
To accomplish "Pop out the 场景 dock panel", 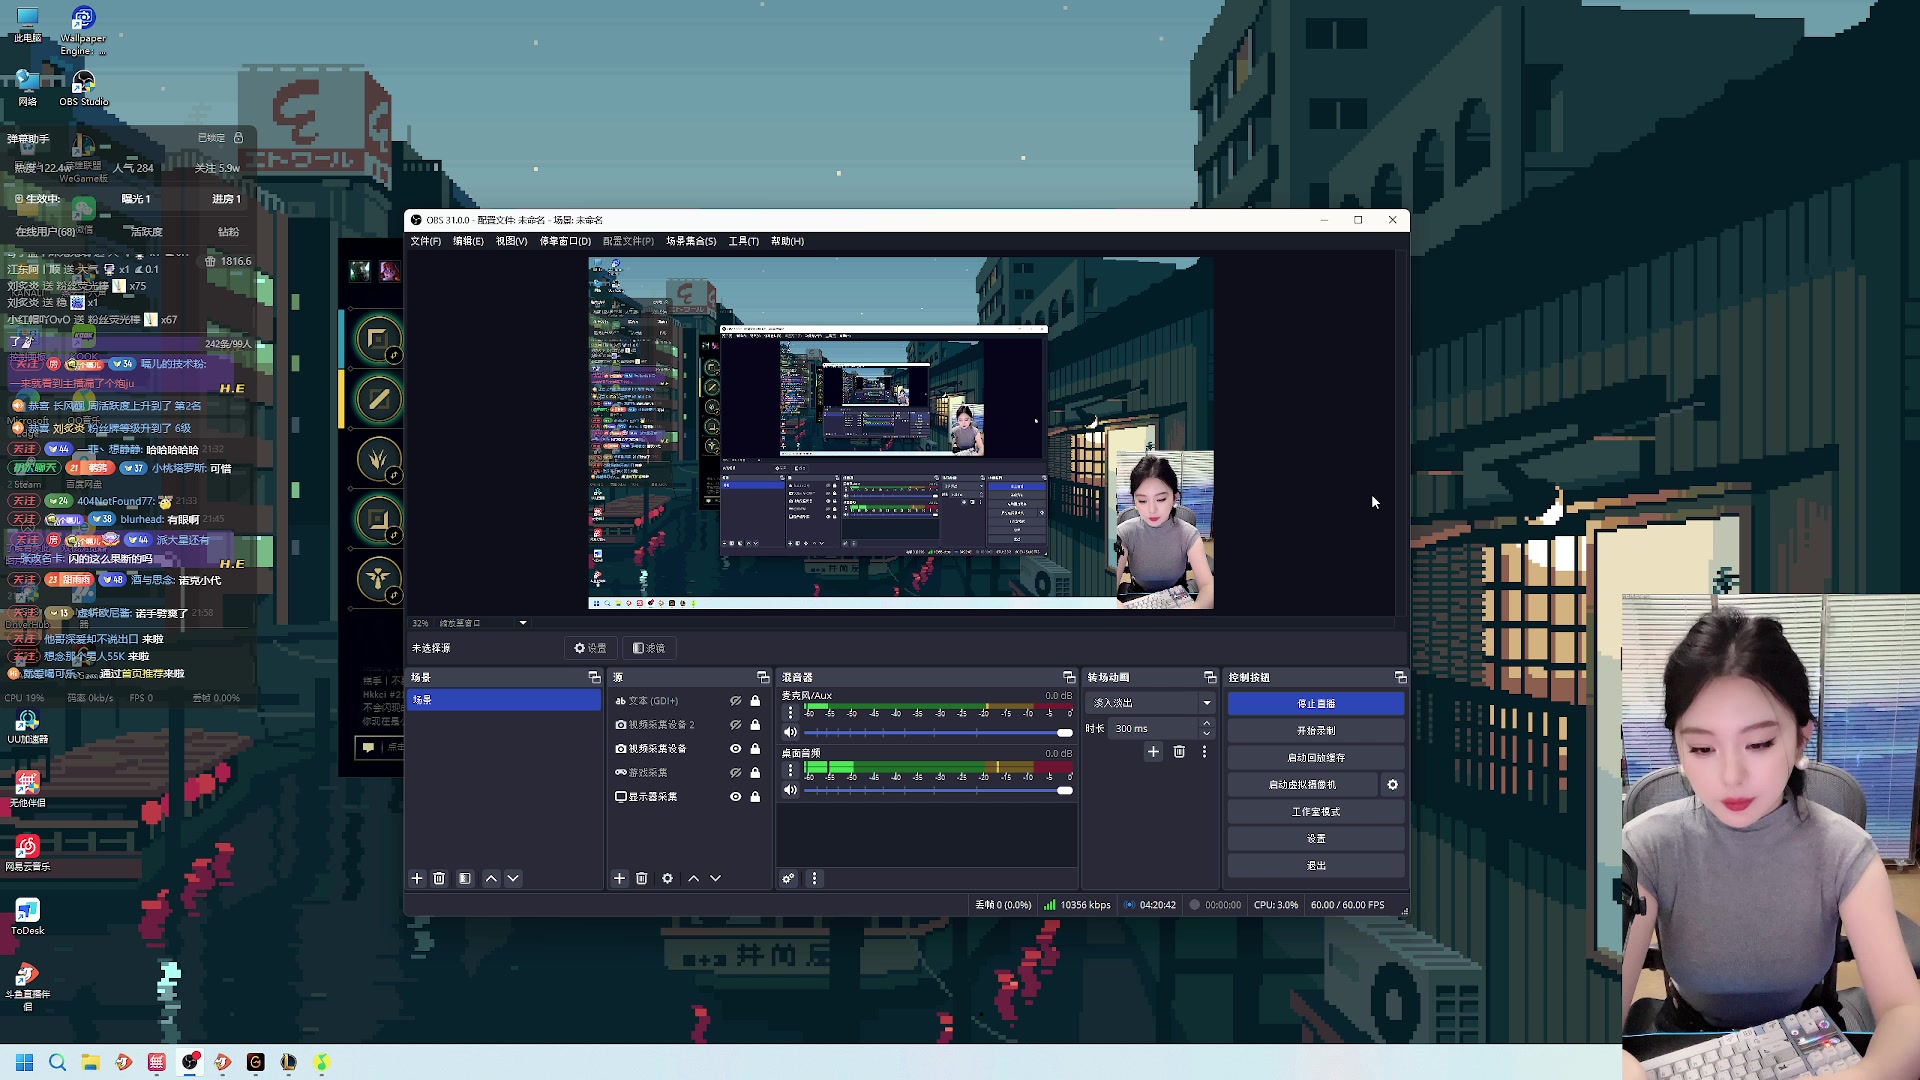I will coord(594,678).
